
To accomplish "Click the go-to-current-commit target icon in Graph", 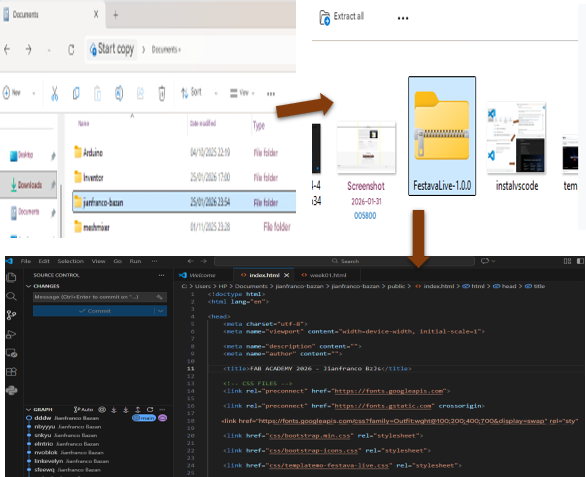I will pos(102,409).
